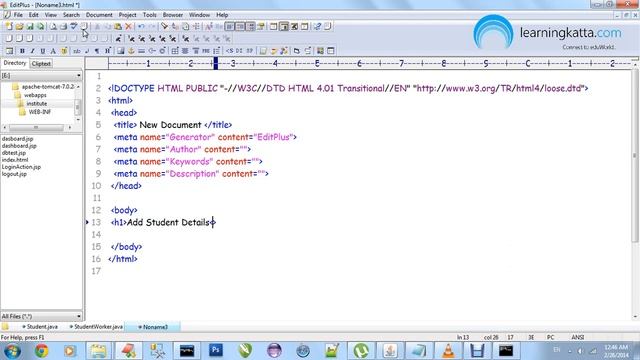The height and width of the screenshot is (360, 640).
Task: Apply Bold HTML formatting
Action: coord(22,51)
